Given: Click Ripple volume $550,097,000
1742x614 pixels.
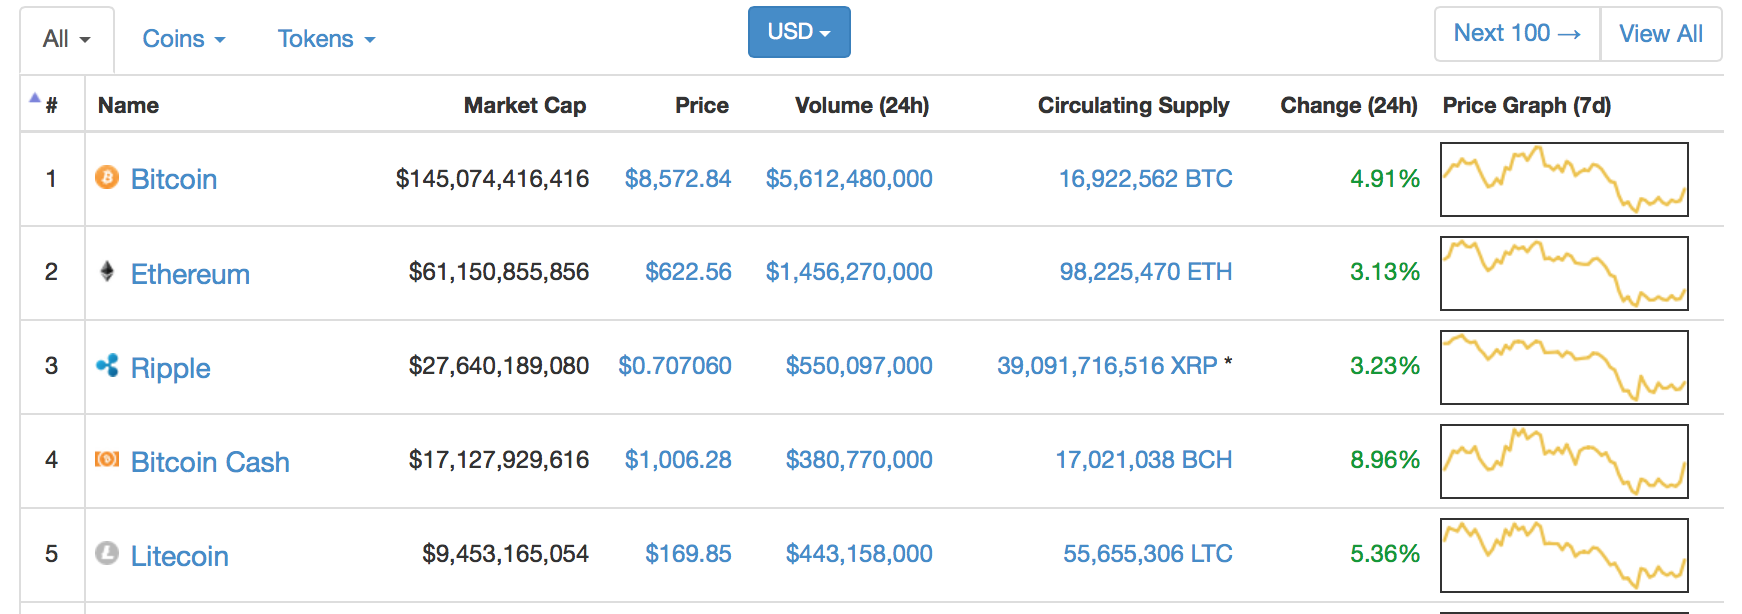Looking at the screenshot, I should [859, 366].
